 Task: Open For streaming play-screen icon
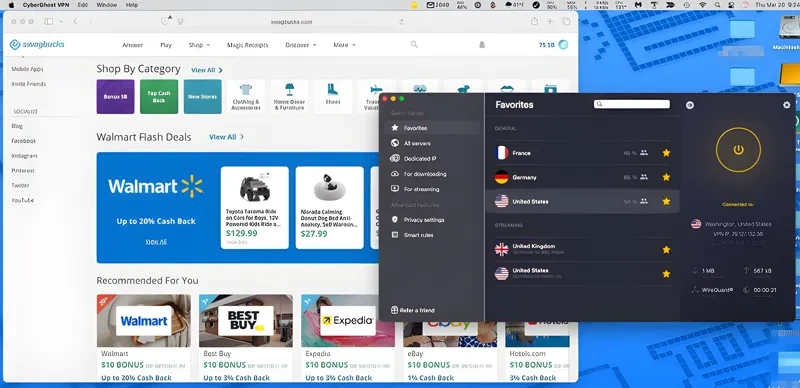click(394, 188)
